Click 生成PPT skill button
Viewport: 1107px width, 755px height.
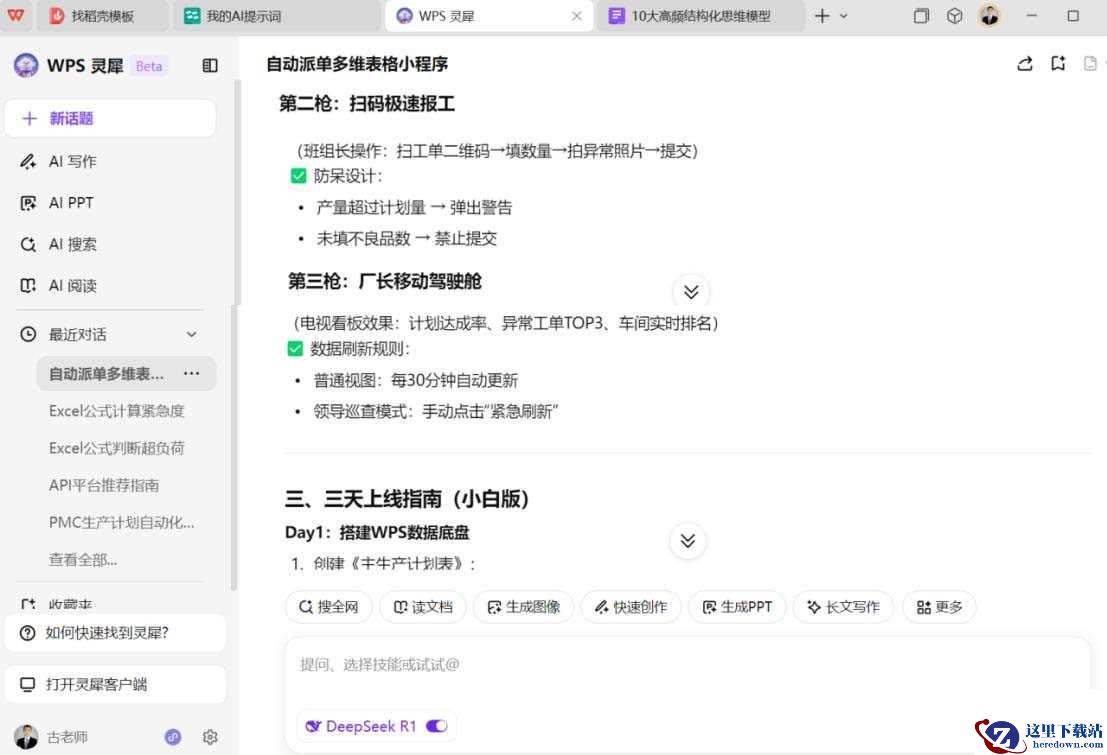[x=737, y=607]
